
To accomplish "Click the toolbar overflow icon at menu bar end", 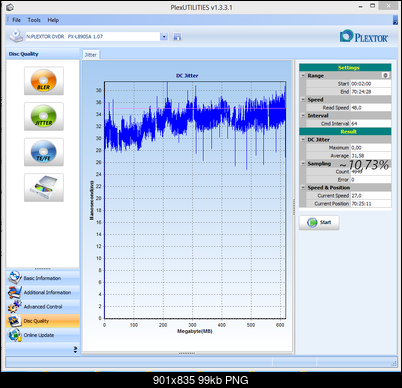I will pyautogui.click(x=395, y=20).
